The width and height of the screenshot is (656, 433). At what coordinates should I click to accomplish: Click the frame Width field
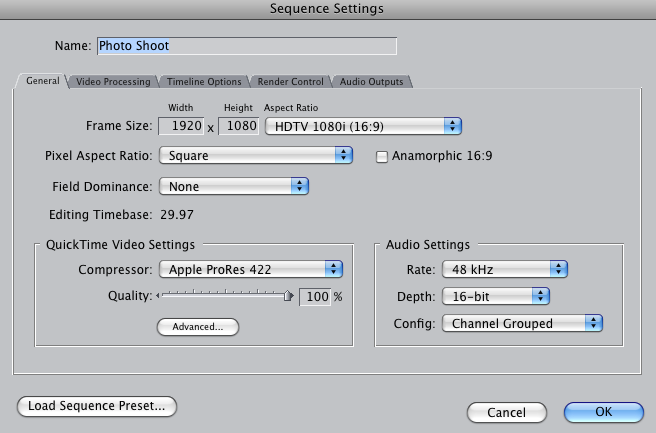click(181, 126)
